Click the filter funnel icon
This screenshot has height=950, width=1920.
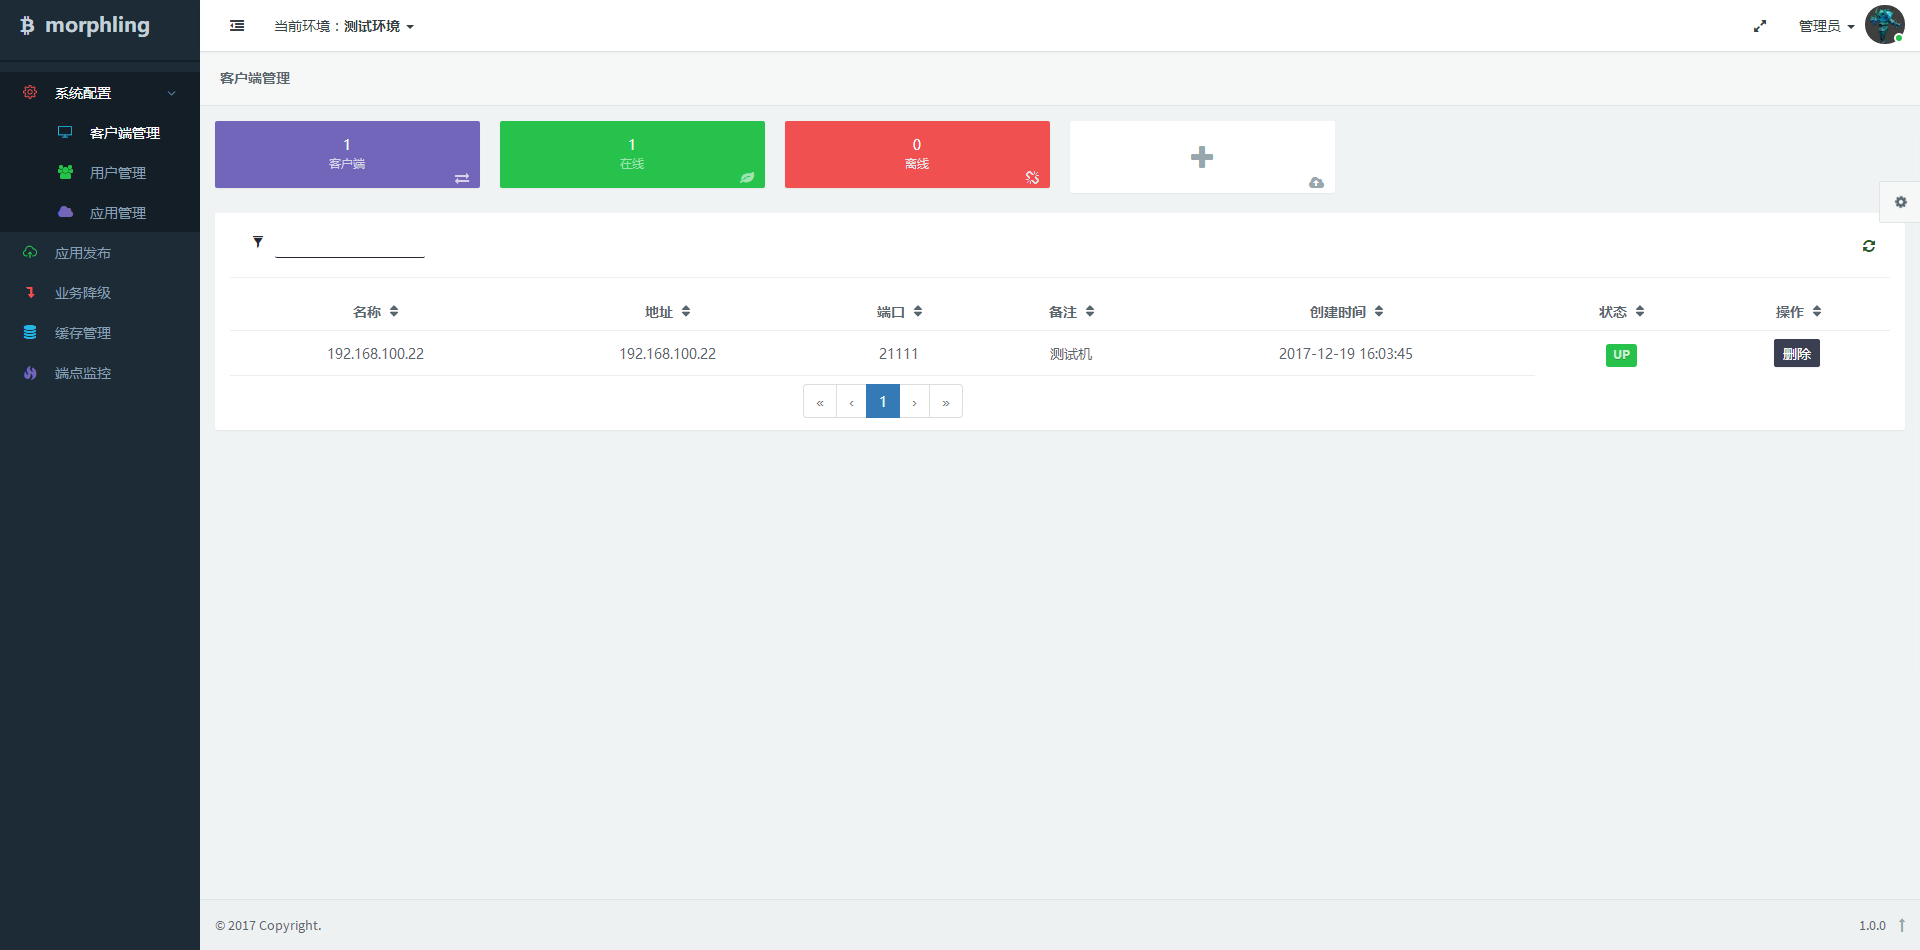click(x=258, y=241)
